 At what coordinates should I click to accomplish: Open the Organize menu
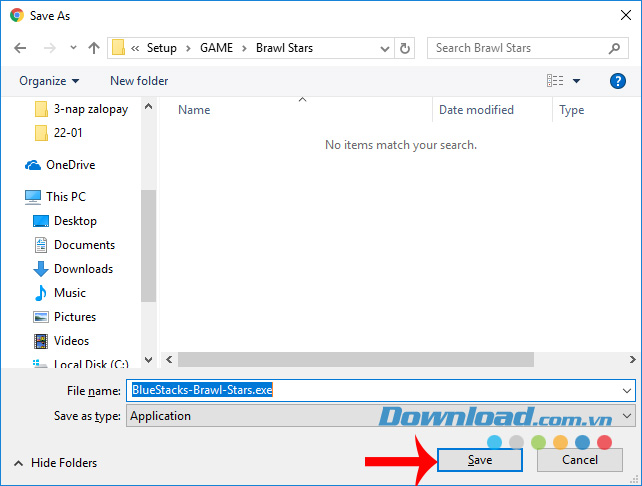click(x=48, y=81)
